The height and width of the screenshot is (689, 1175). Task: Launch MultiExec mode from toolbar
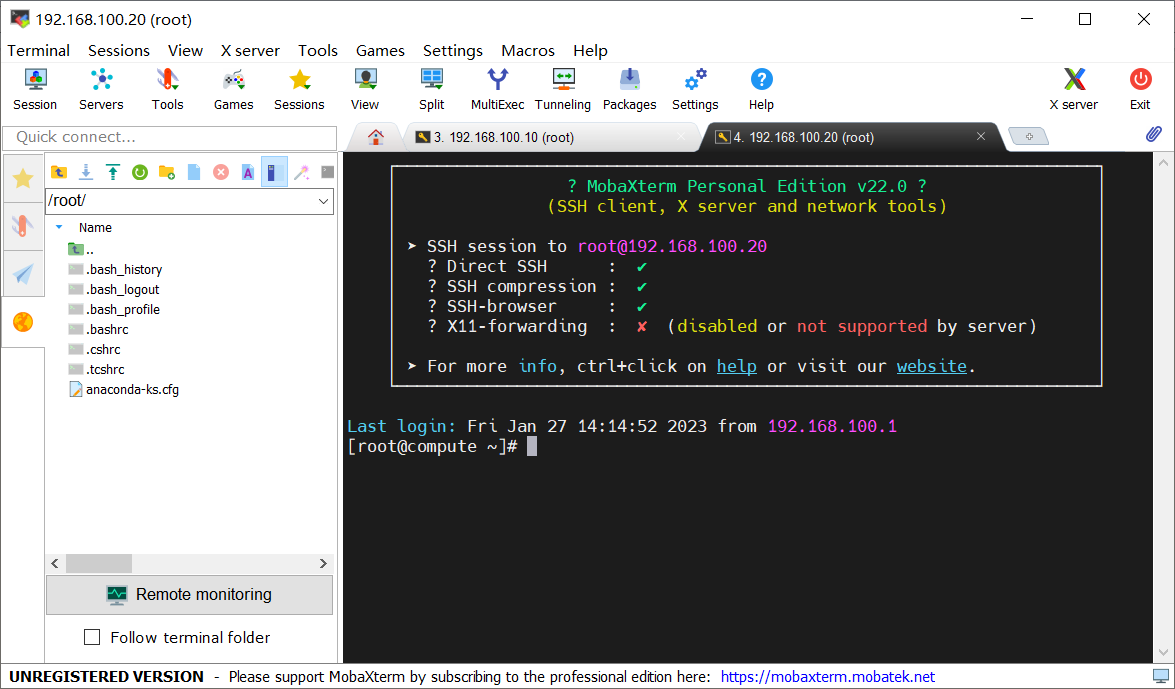coord(498,88)
